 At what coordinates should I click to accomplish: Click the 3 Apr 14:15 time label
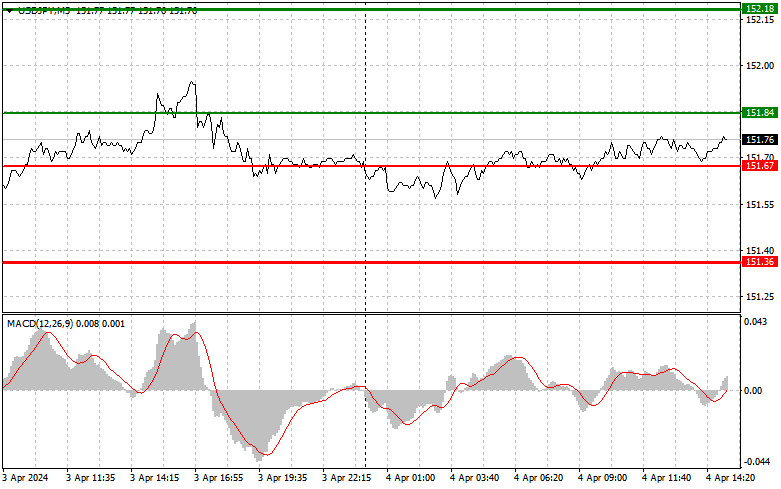tap(154, 478)
